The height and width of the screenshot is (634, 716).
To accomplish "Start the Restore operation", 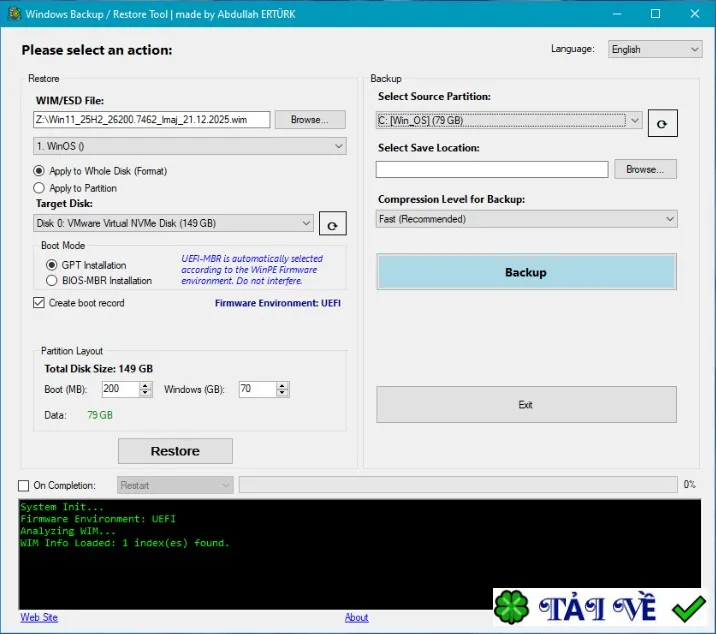I will pyautogui.click(x=175, y=451).
